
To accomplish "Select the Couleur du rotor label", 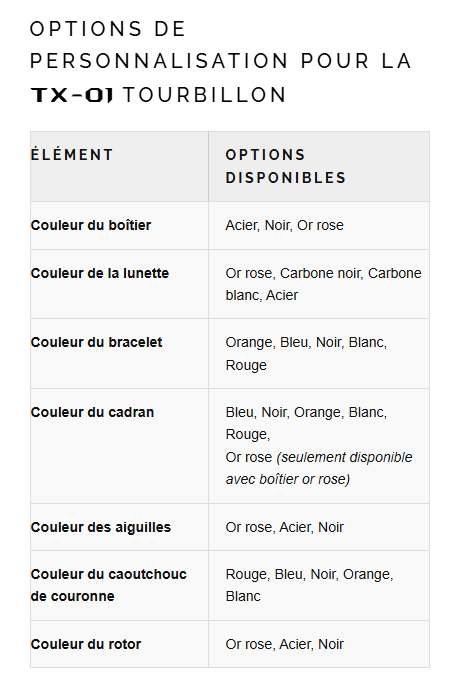I will pyautogui.click(x=86, y=644).
